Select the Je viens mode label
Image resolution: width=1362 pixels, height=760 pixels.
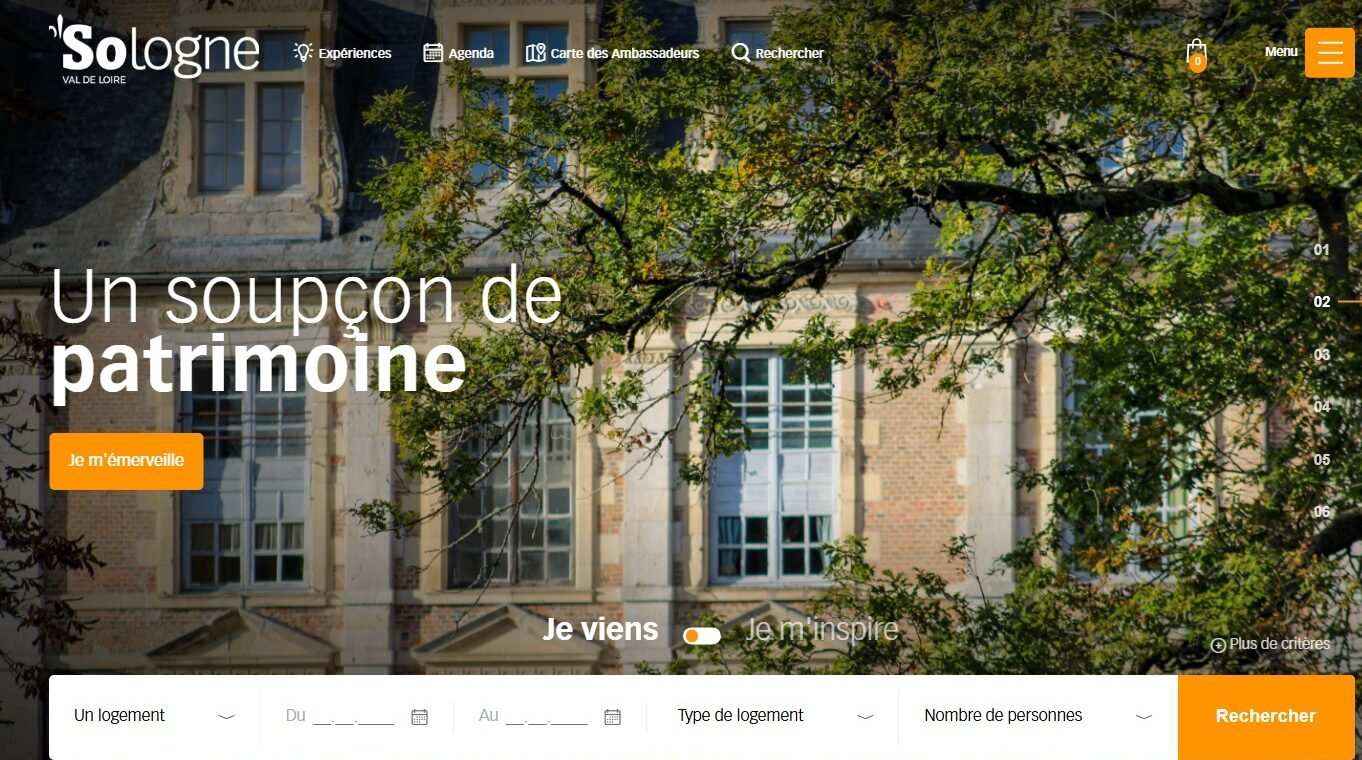600,629
